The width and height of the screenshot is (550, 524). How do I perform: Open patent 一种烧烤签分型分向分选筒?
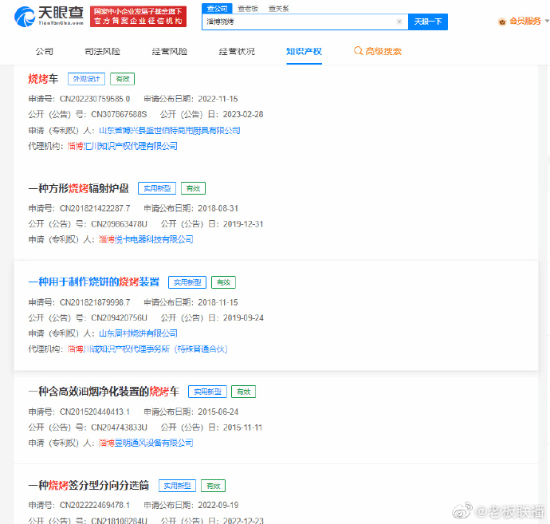point(89,485)
